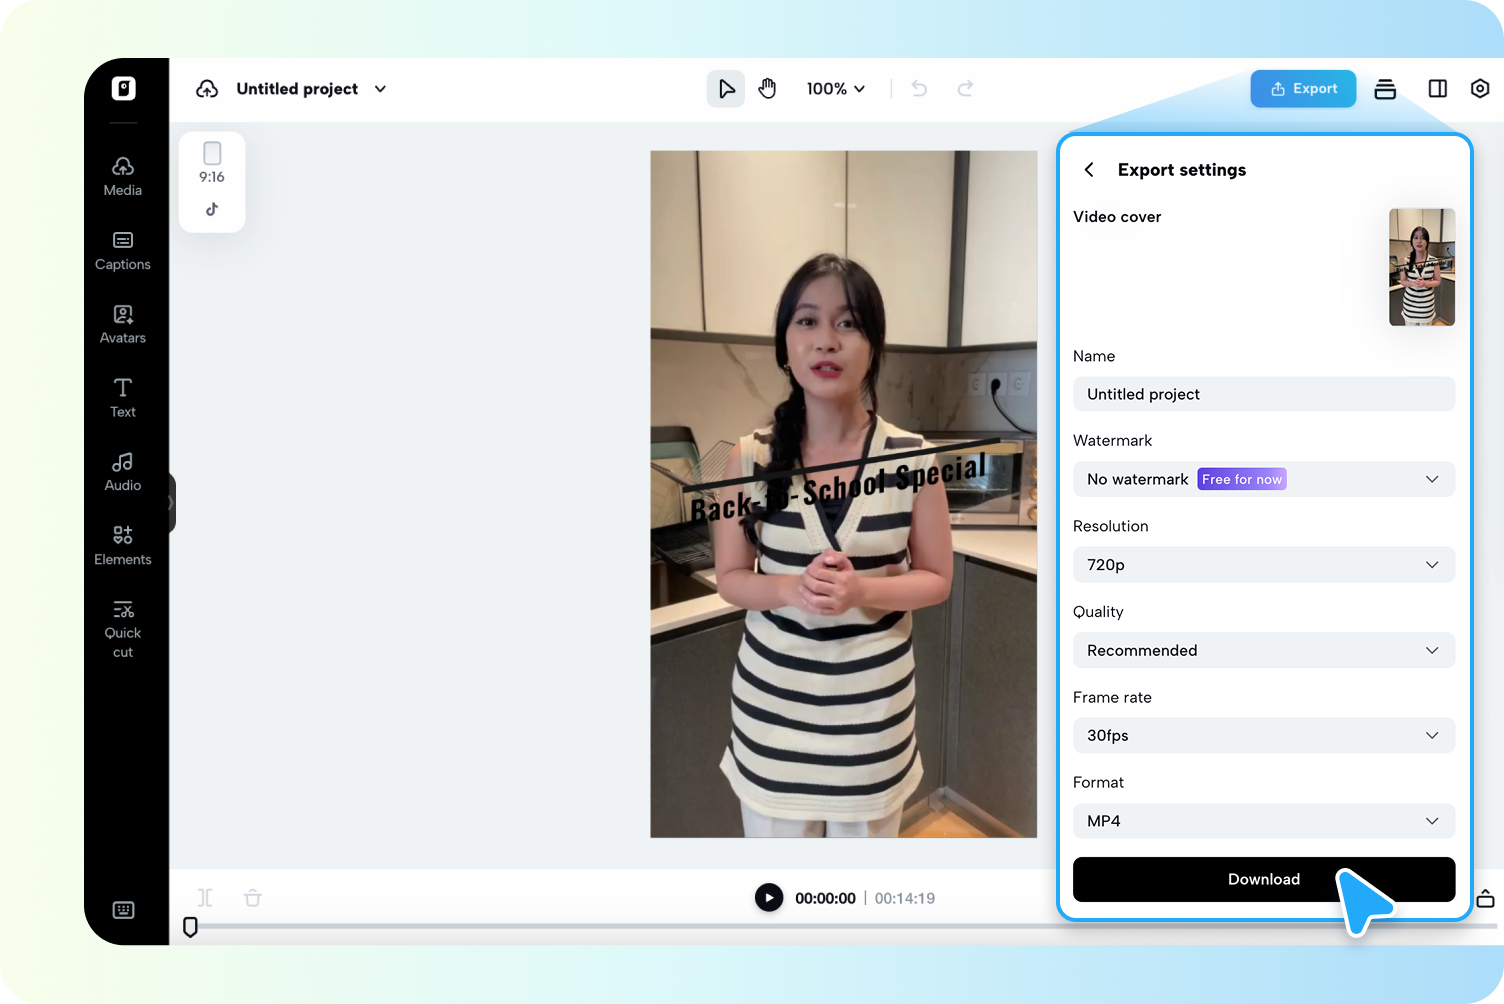The width and height of the screenshot is (1504, 1004).
Task: Redo the last action
Action: [965, 89]
